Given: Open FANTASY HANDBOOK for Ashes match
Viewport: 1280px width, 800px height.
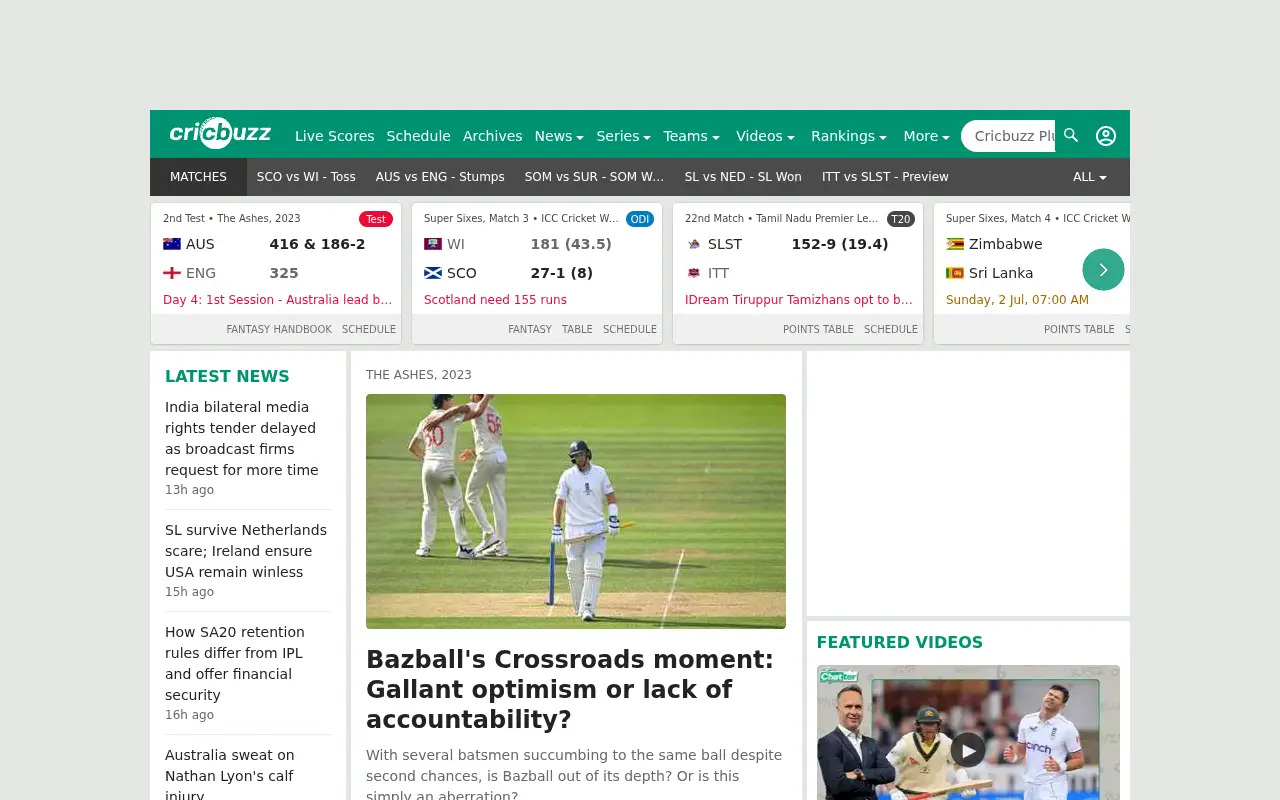Looking at the screenshot, I should coord(279,329).
